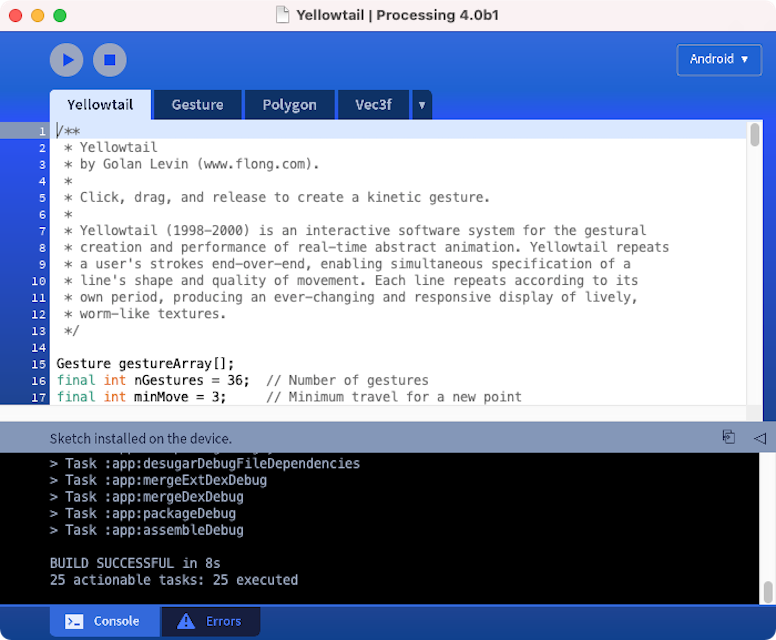Maximize the Processing window

click(x=60, y=16)
